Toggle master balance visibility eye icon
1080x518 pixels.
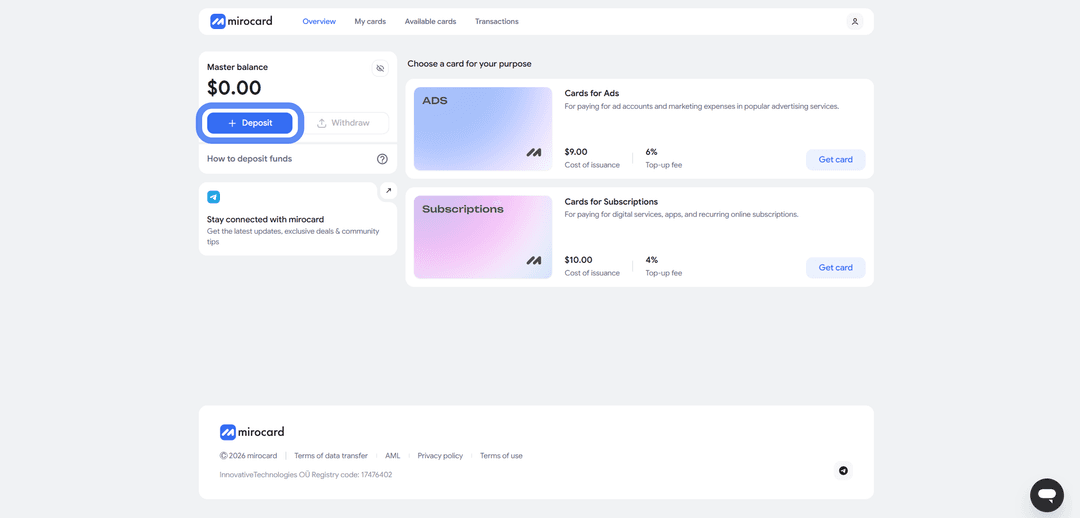click(380, 68)
